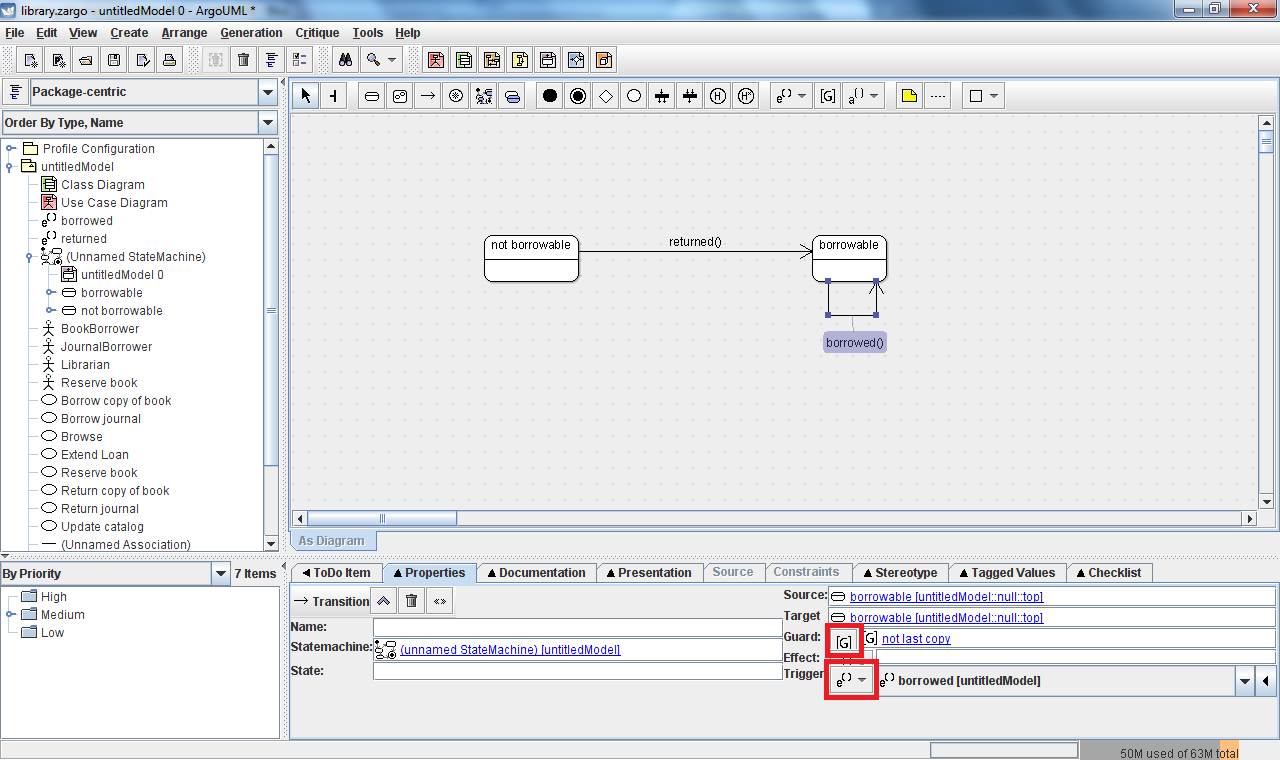
Task: Click the yellow Comment note tool
Action: pyautogui.click(x=908, y=96)
